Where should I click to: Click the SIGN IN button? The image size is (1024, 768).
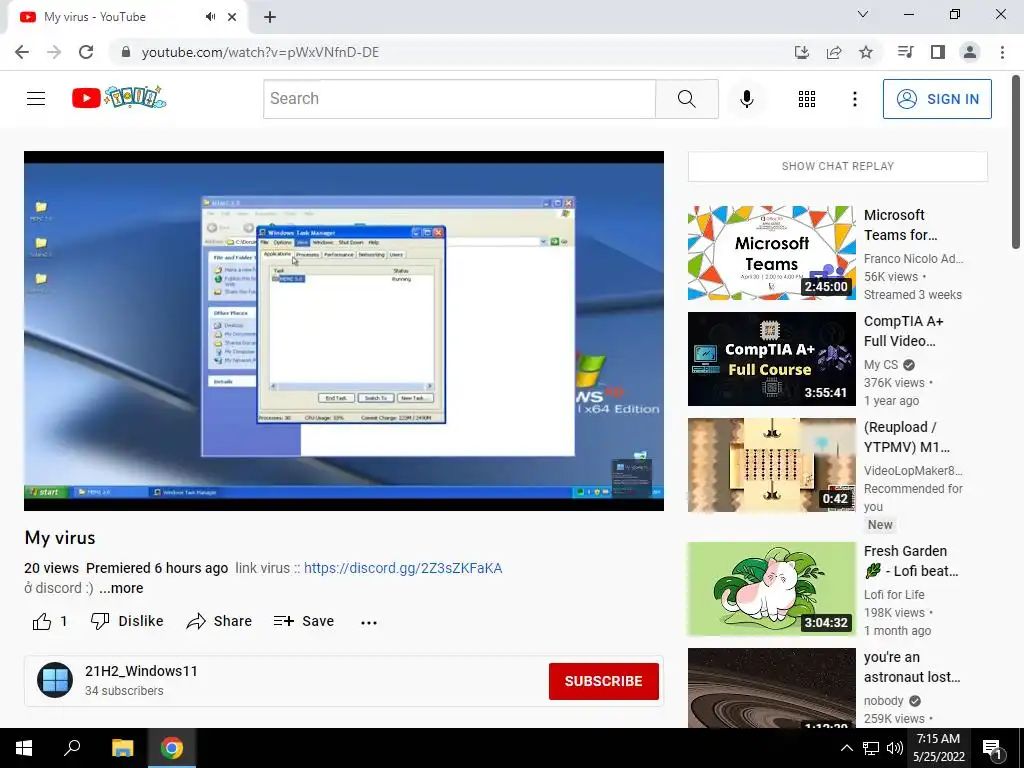(x=936, y=99)
